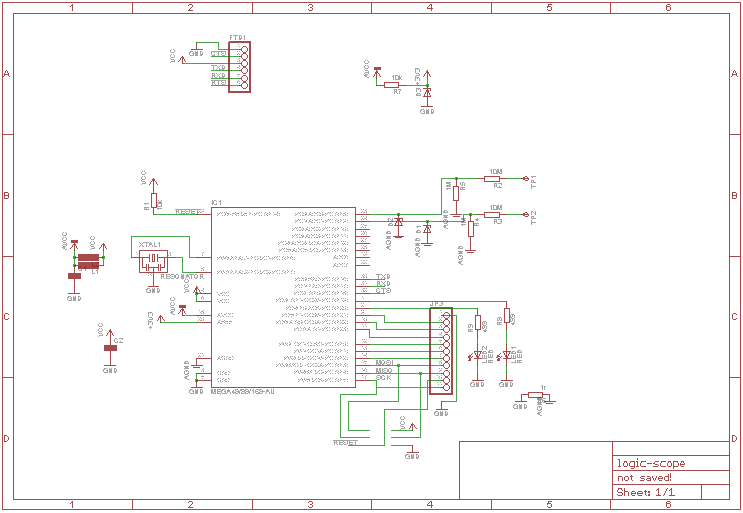Click resistor R3 10M symbol
Viewport: 743px width, 513px height.
coord(492,215)
